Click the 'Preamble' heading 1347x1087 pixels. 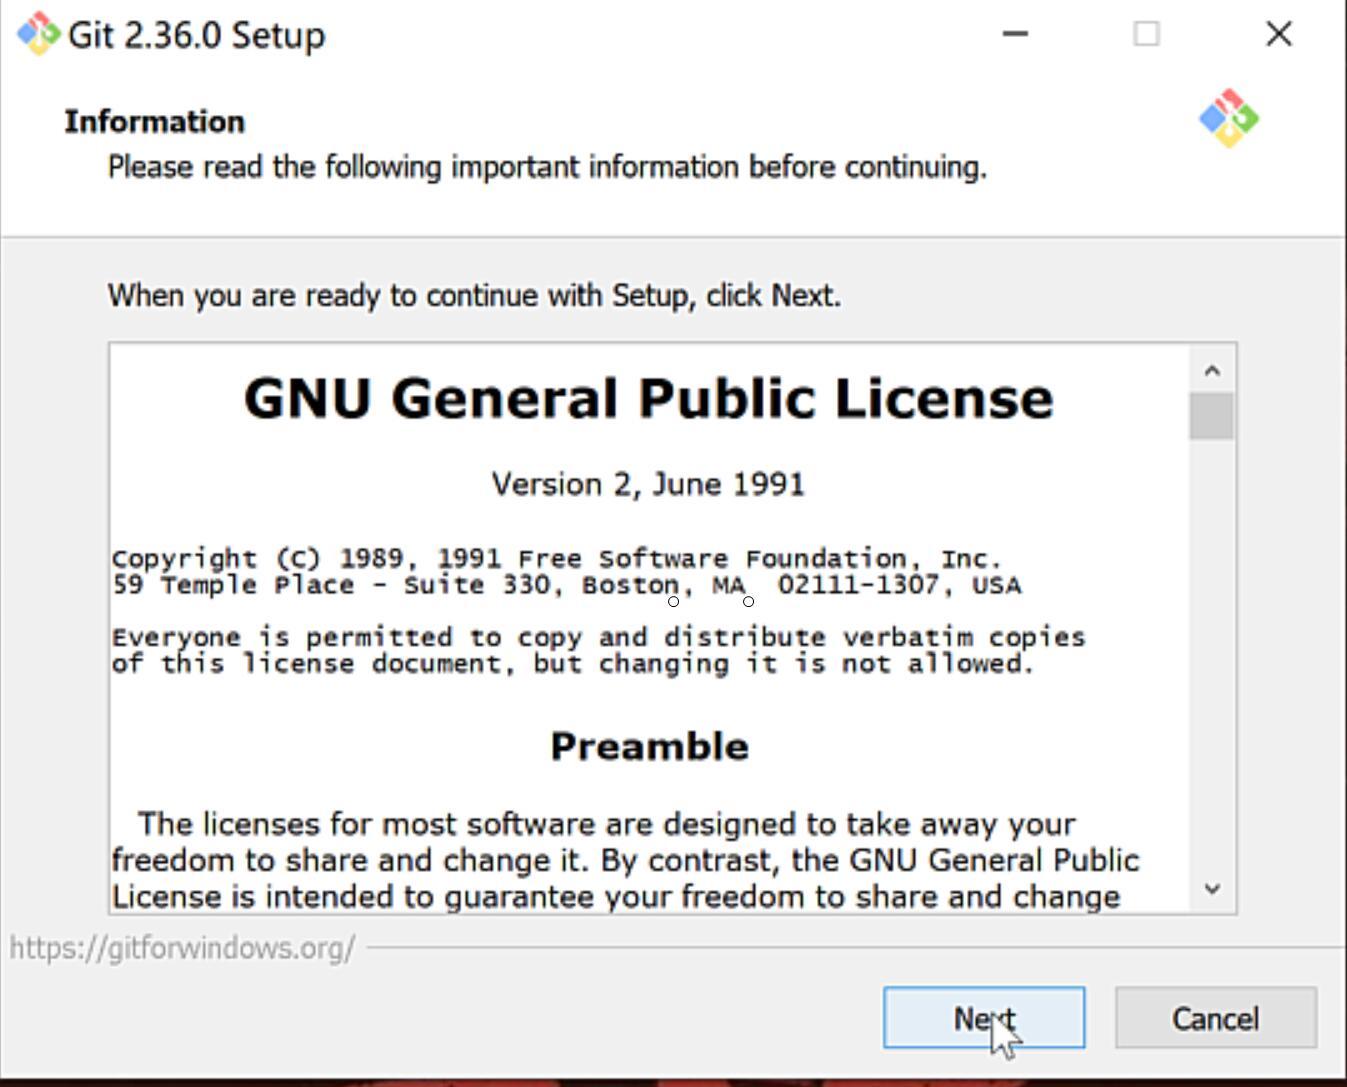click(x=649, y=746)
